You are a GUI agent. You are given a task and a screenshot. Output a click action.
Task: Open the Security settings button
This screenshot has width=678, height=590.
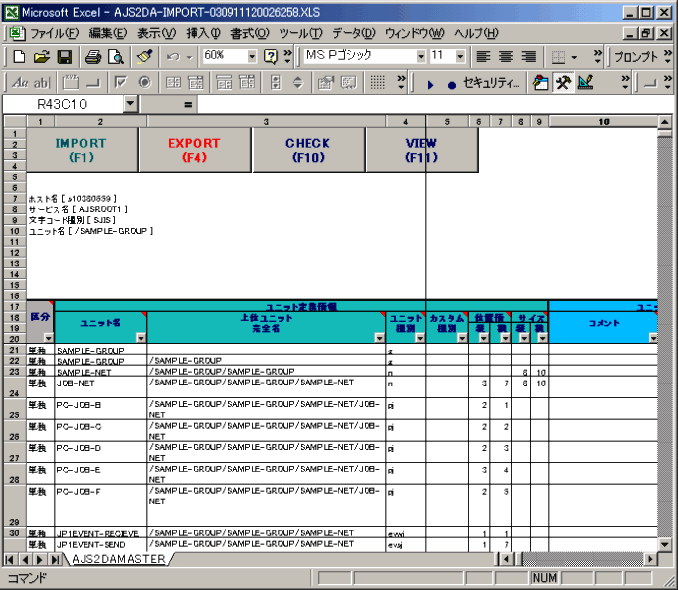click(x=491, y=83)
